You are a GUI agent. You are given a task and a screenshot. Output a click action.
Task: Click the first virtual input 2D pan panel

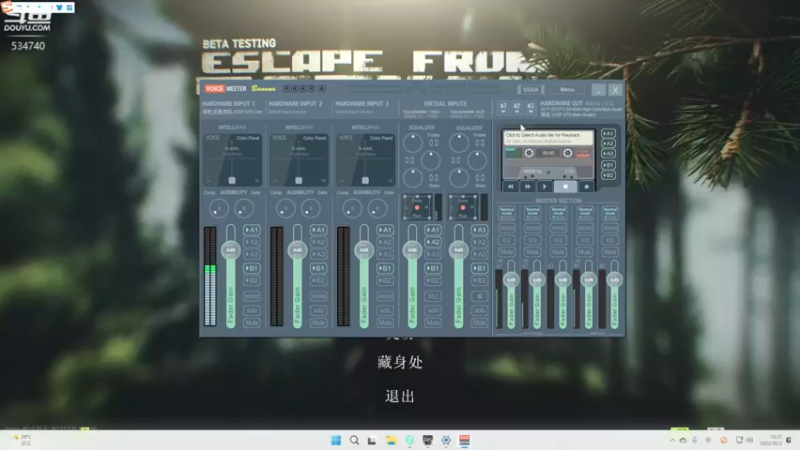(417, 207)
